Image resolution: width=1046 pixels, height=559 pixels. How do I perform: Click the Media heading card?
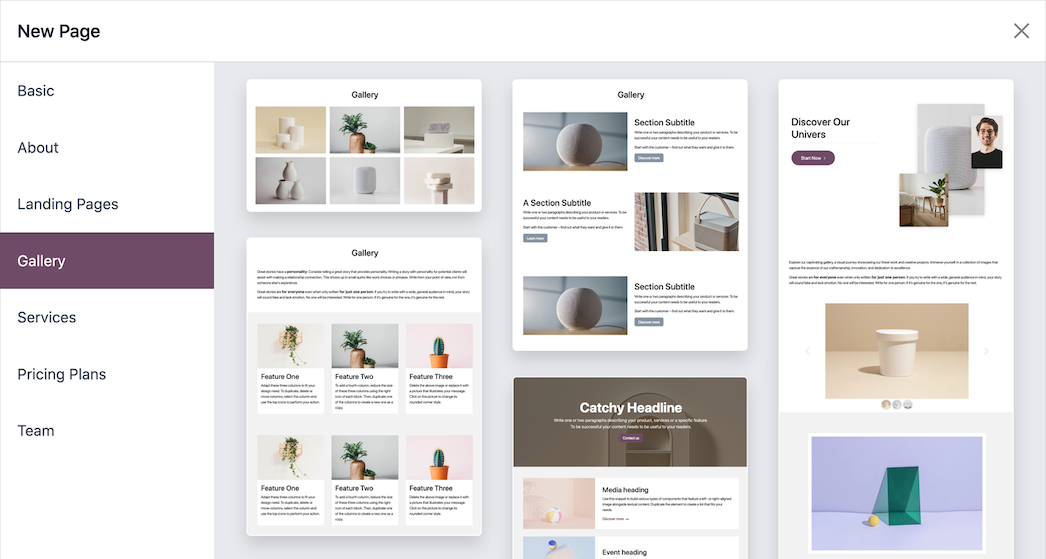[630, 504]
